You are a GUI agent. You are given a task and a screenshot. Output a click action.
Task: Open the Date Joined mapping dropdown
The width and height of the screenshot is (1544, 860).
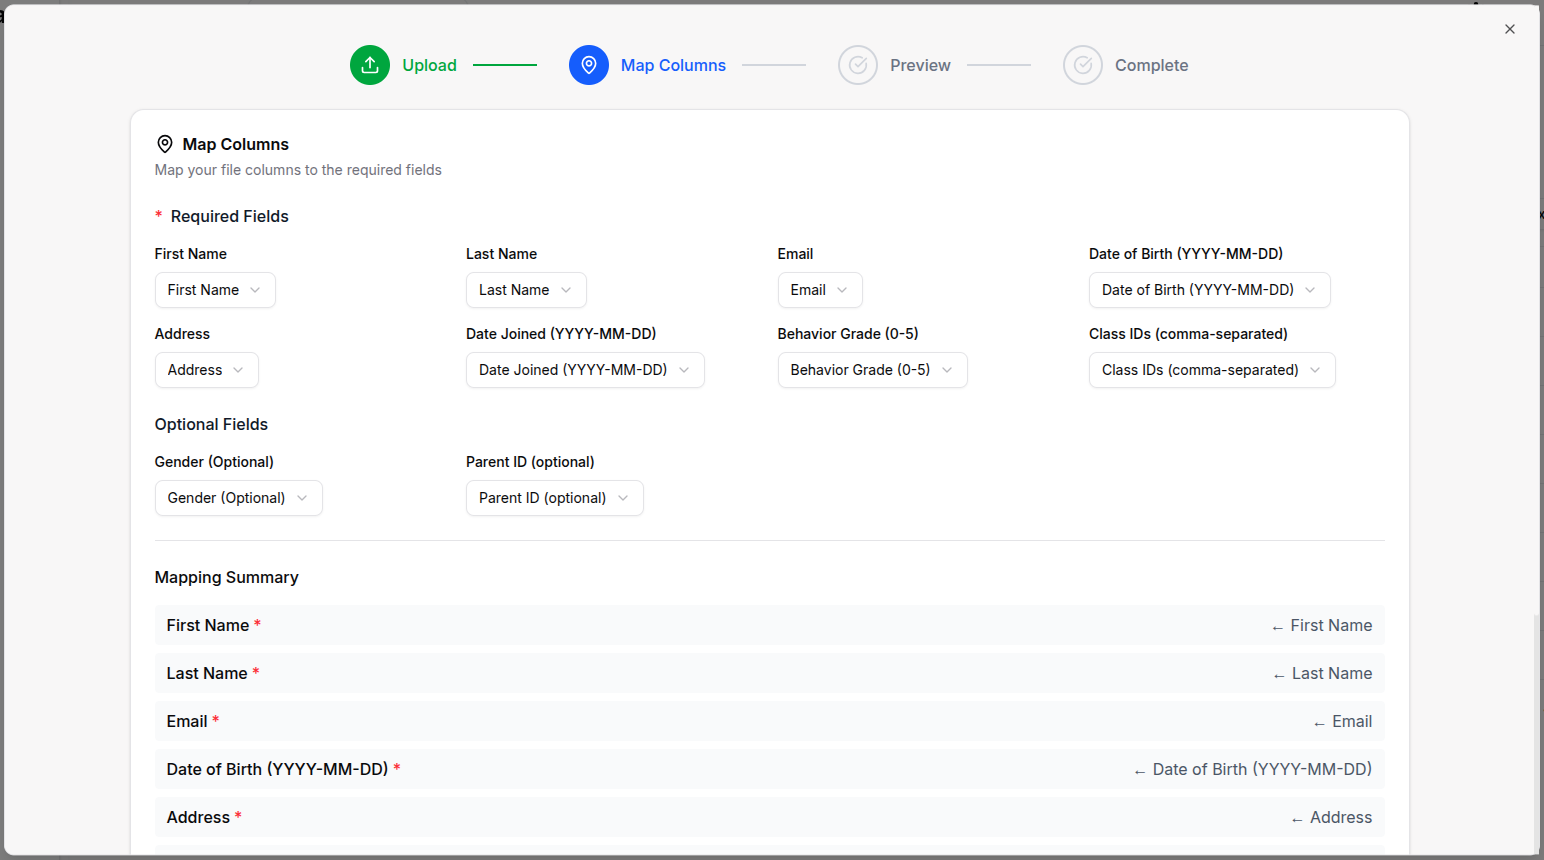[x=585, y=369]
